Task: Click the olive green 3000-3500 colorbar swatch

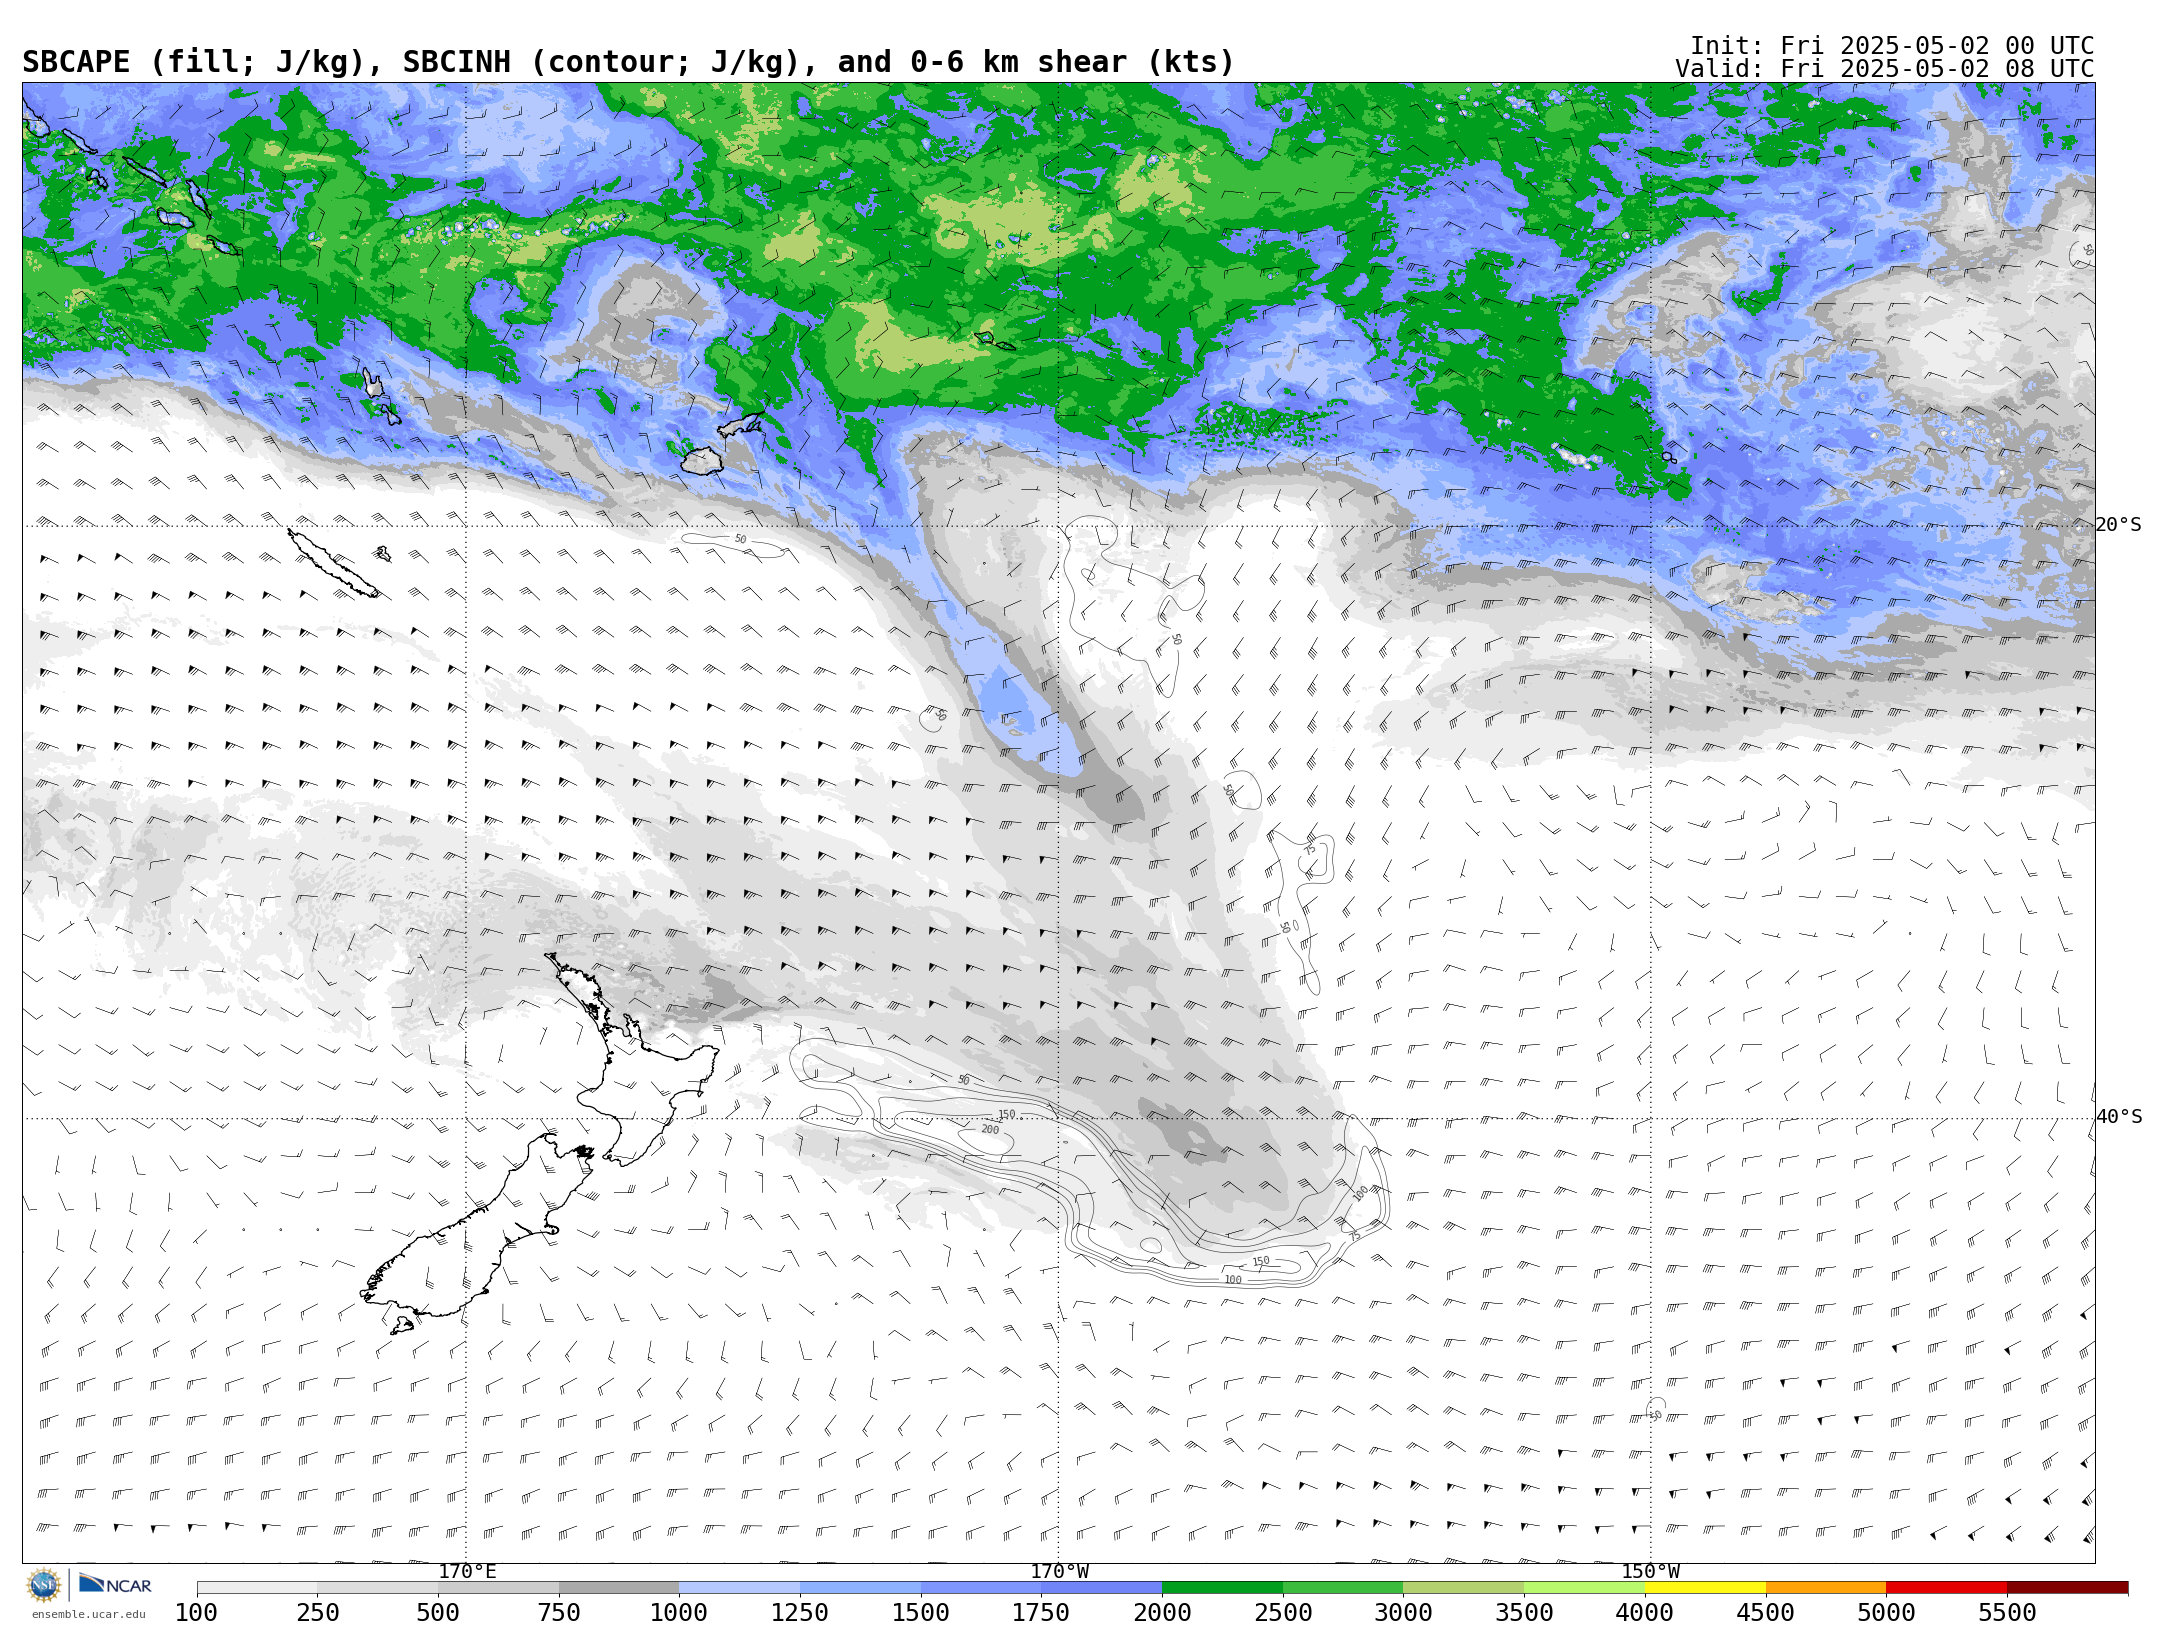Action: click(1463, 1588)
